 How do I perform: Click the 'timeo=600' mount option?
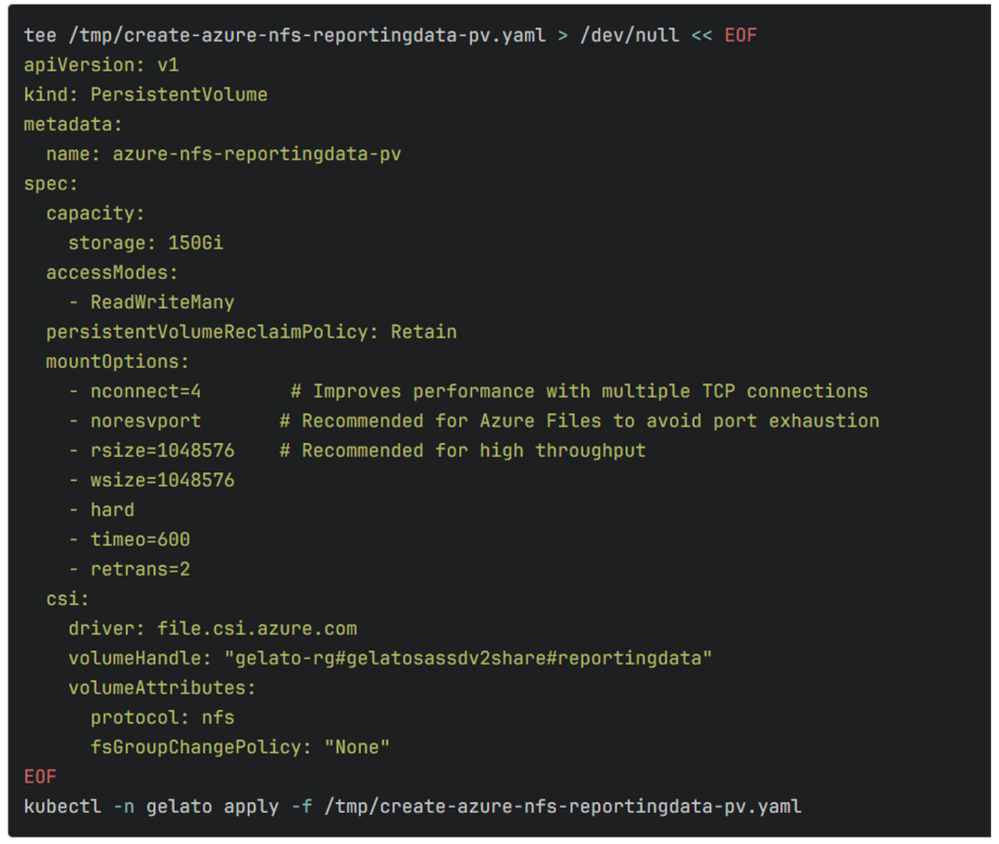point(140,540)
